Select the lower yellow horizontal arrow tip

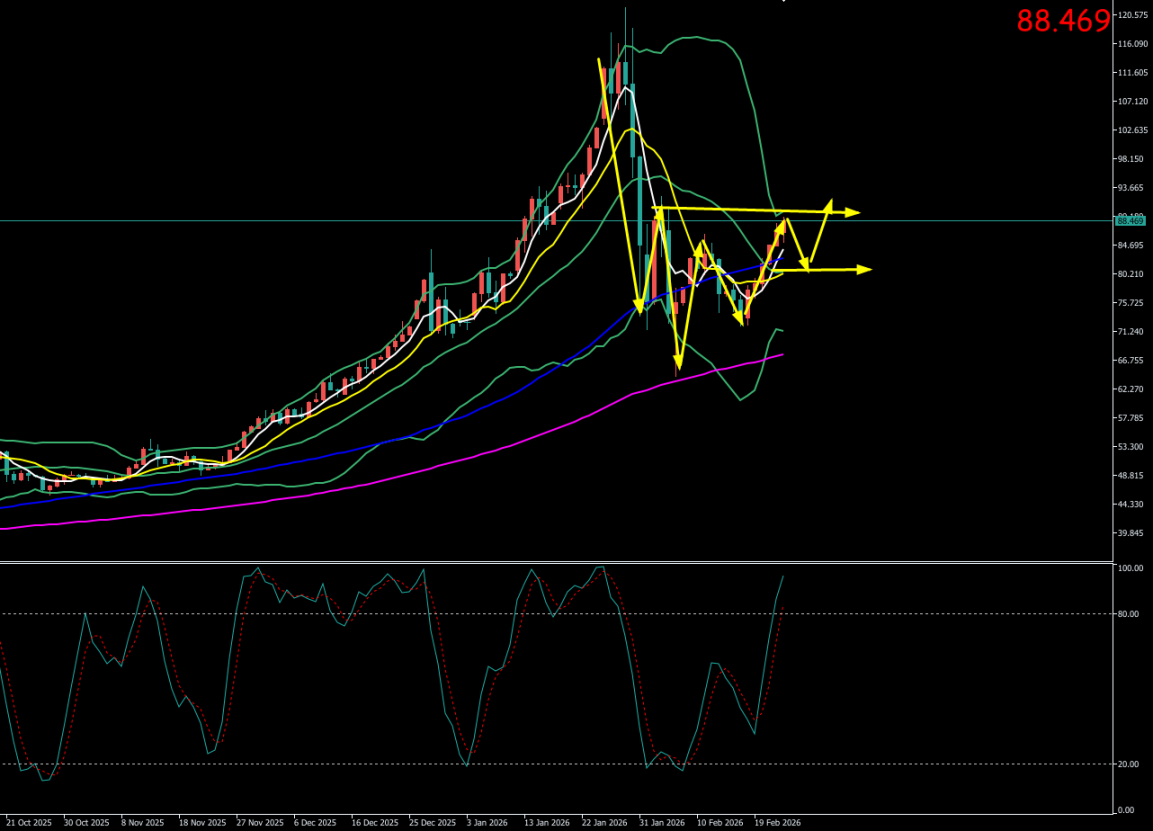tap(866, 269)
